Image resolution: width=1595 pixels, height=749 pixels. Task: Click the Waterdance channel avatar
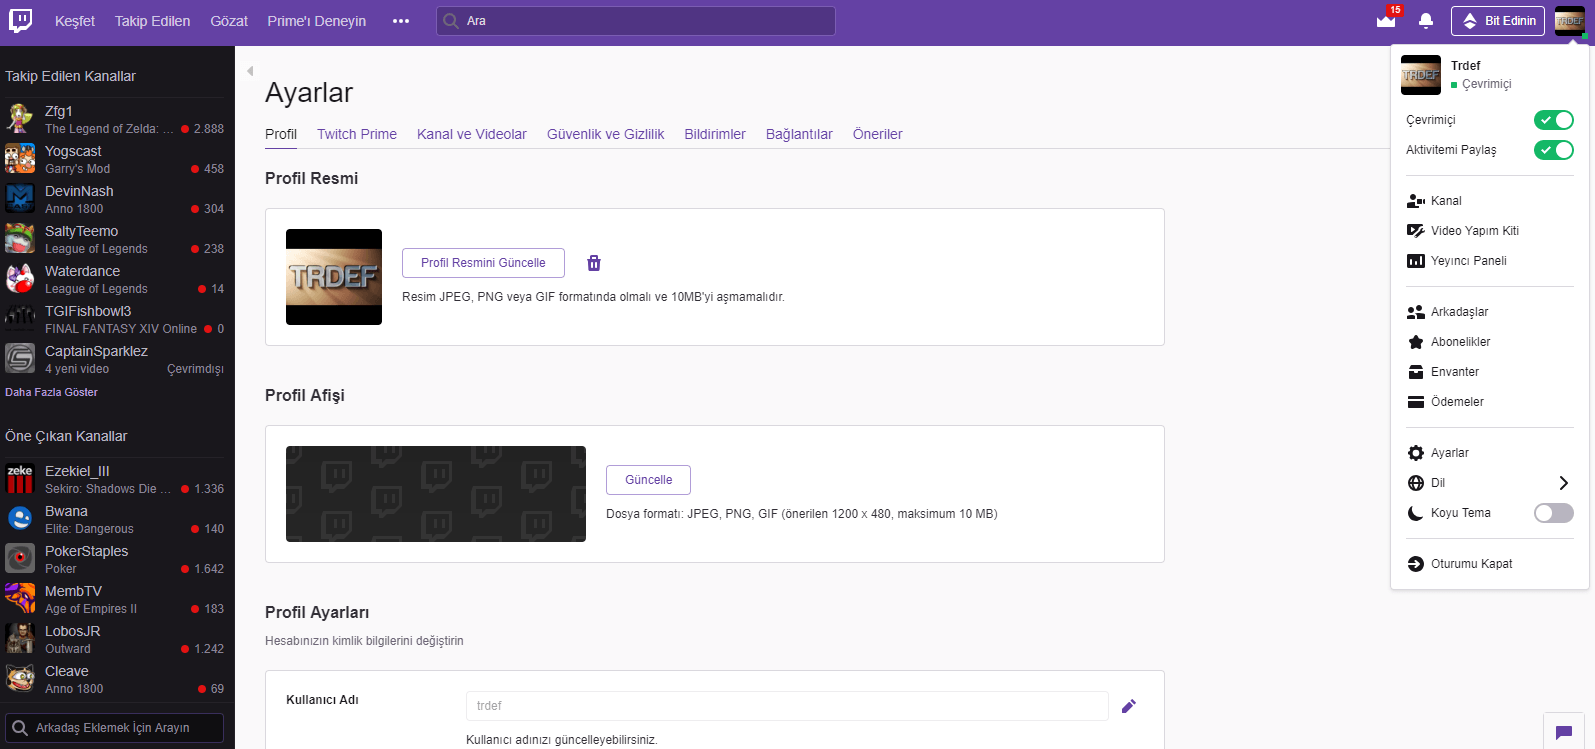[20, 279]
